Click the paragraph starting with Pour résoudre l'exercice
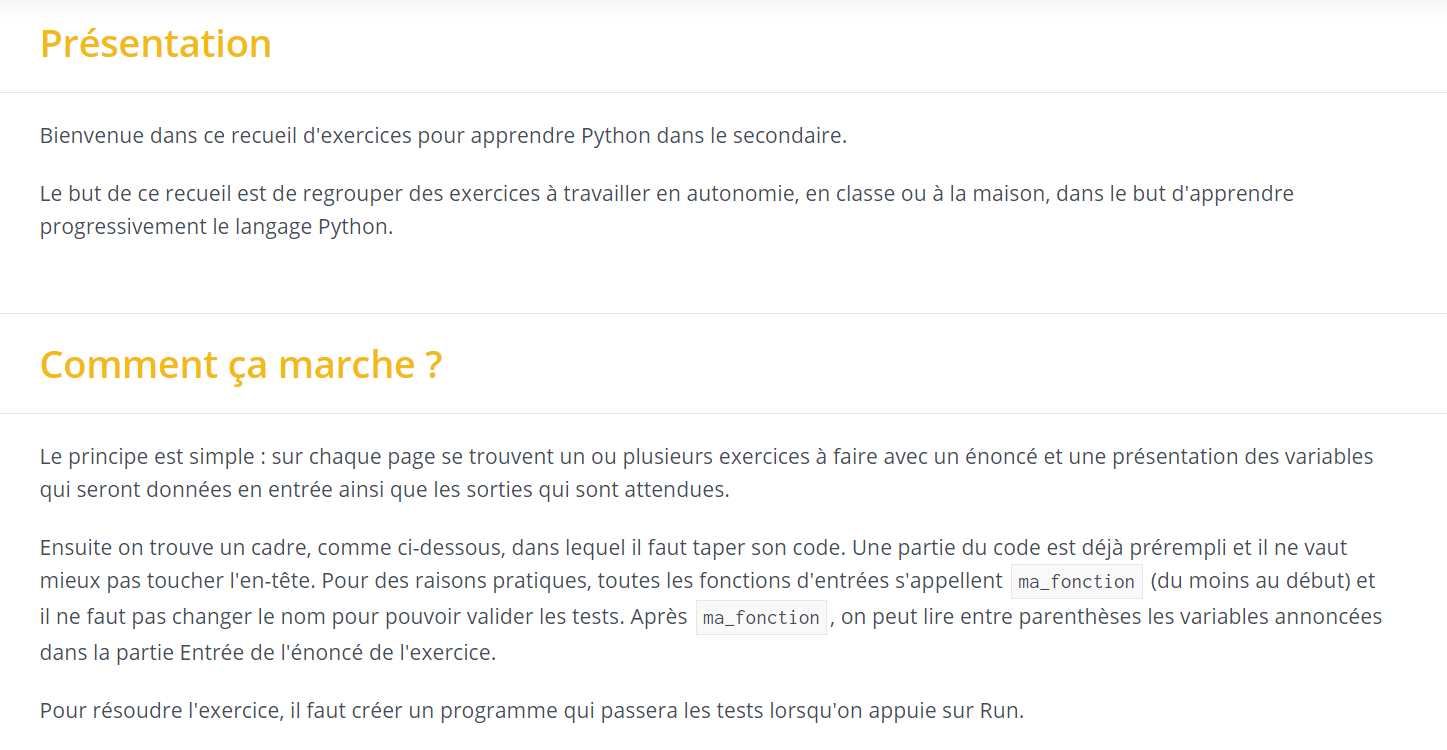Image resolution: width=1447 pixels, height=750 pixels. 532,711
